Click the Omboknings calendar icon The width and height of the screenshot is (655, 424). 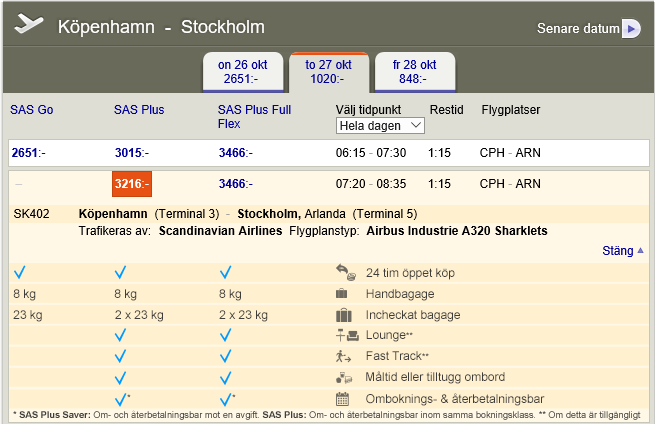click(344, 398)
